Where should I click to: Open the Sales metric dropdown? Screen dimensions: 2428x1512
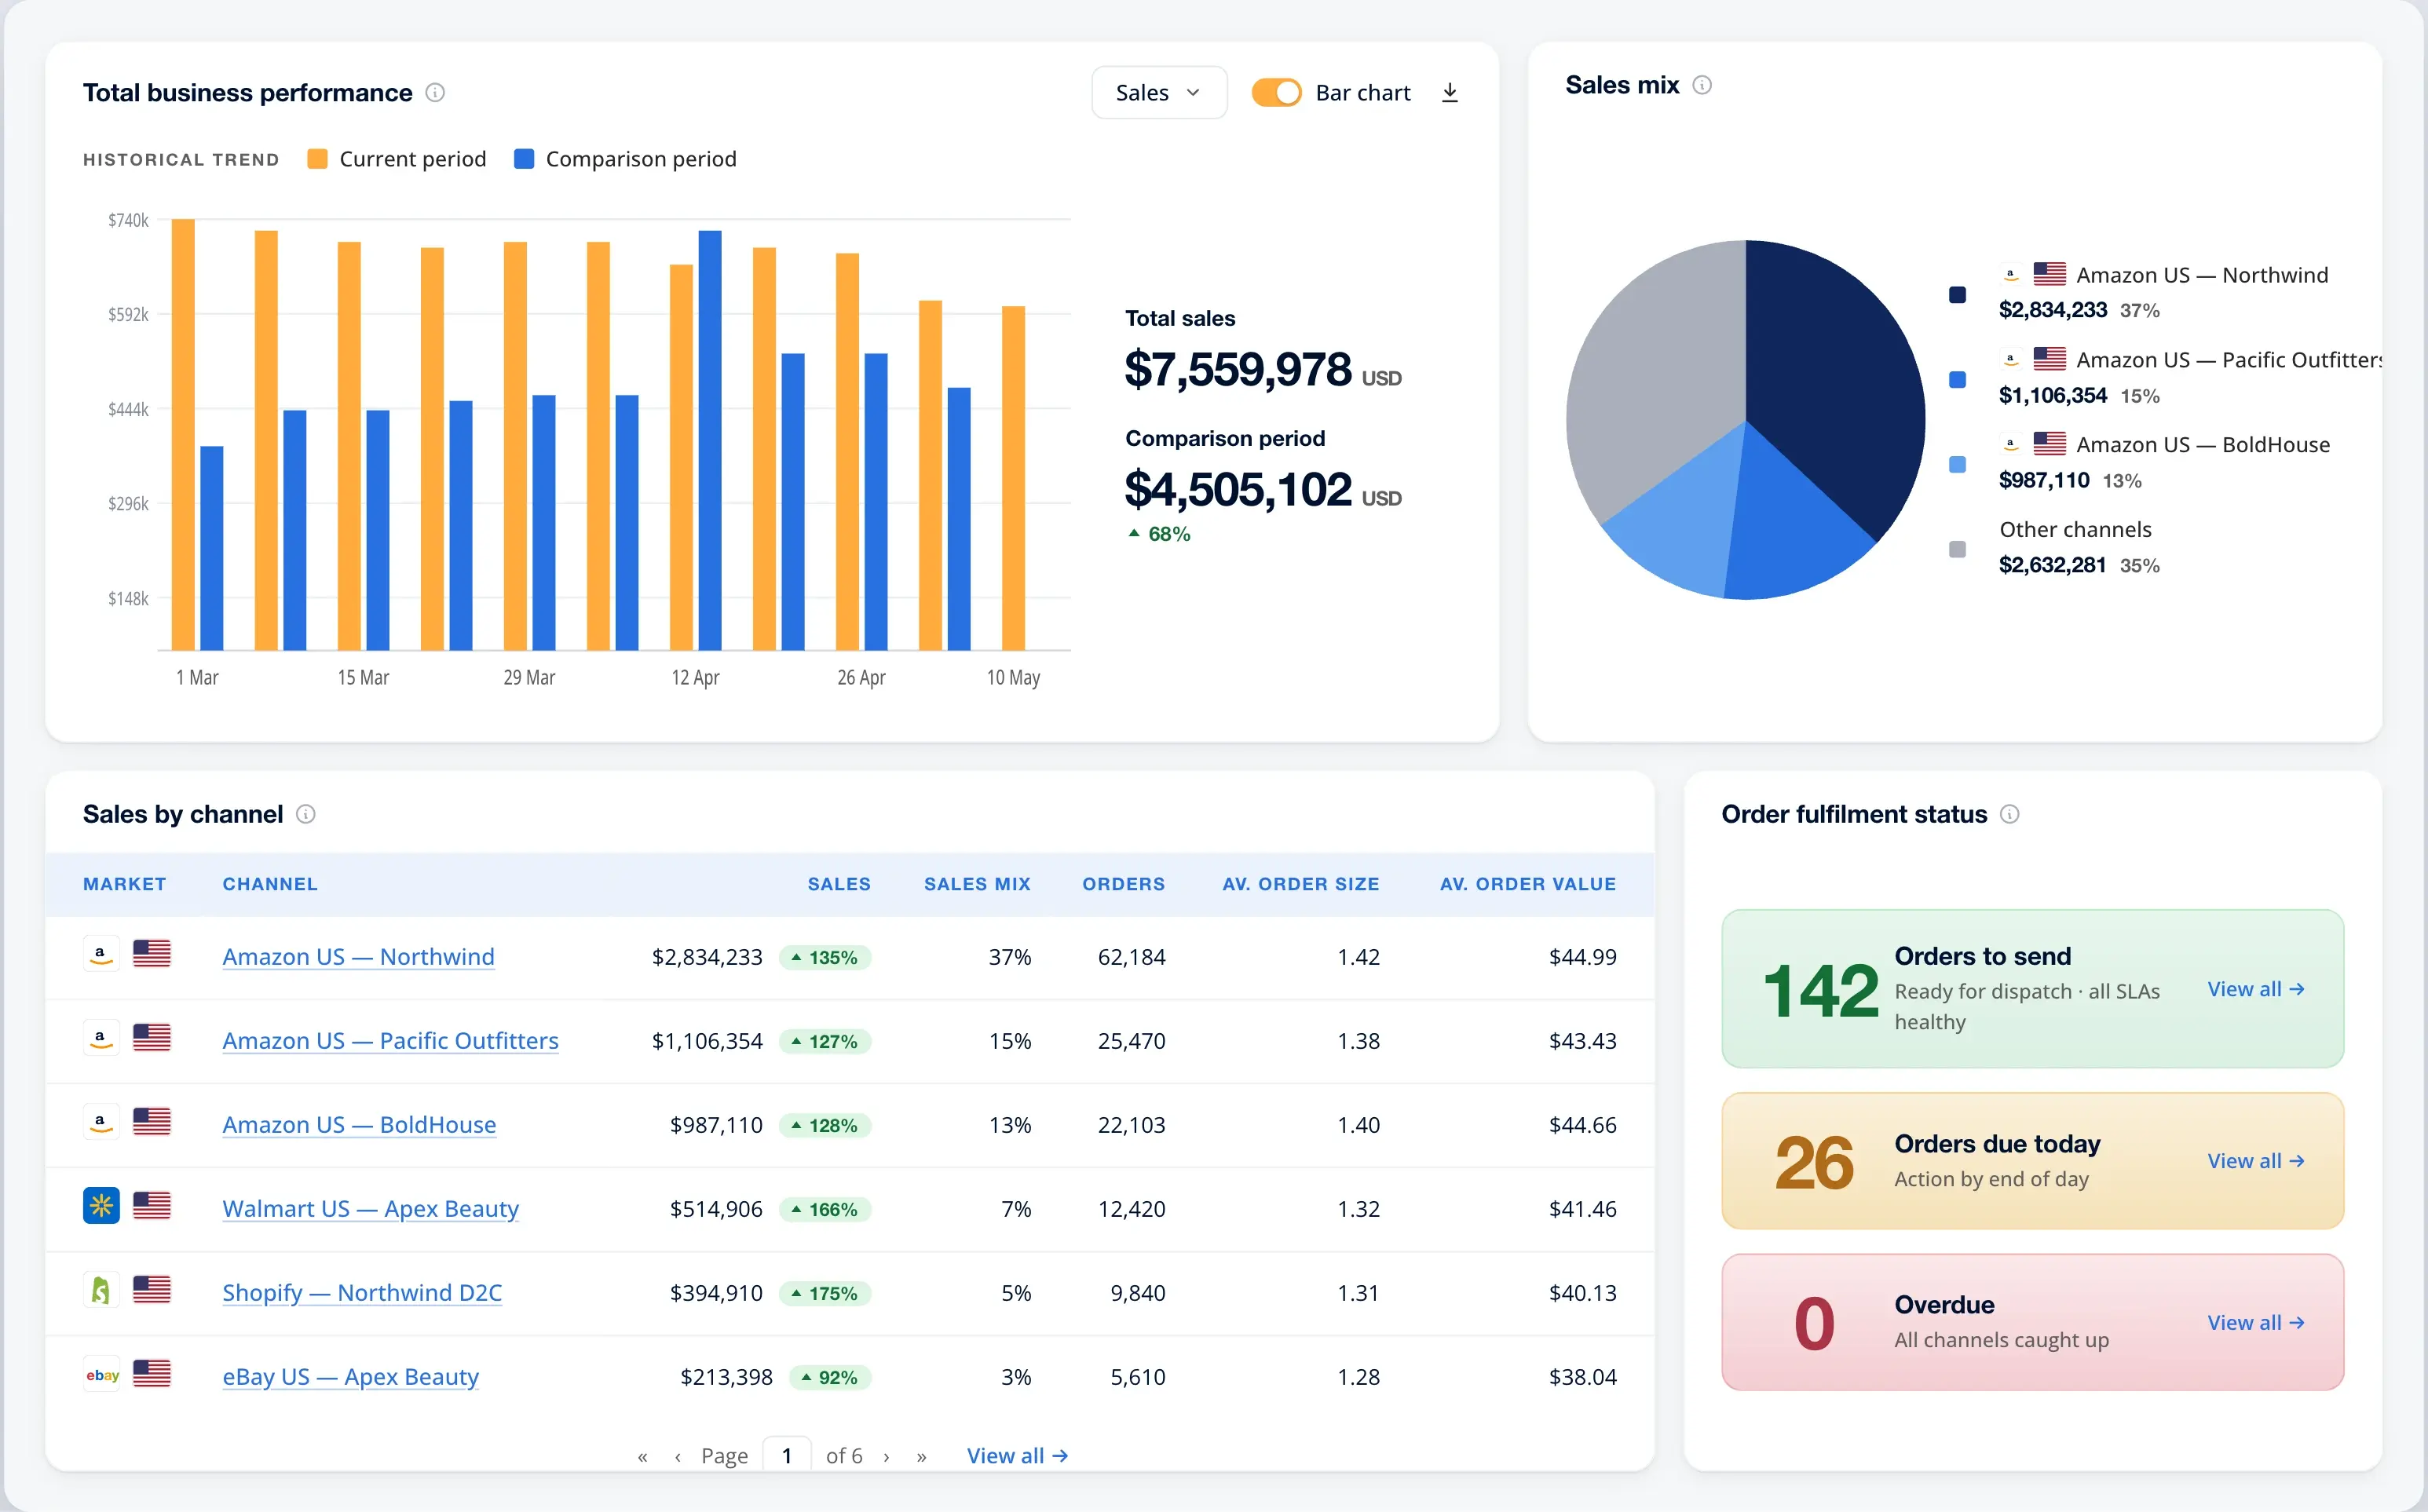click(x=1159, y=93)
